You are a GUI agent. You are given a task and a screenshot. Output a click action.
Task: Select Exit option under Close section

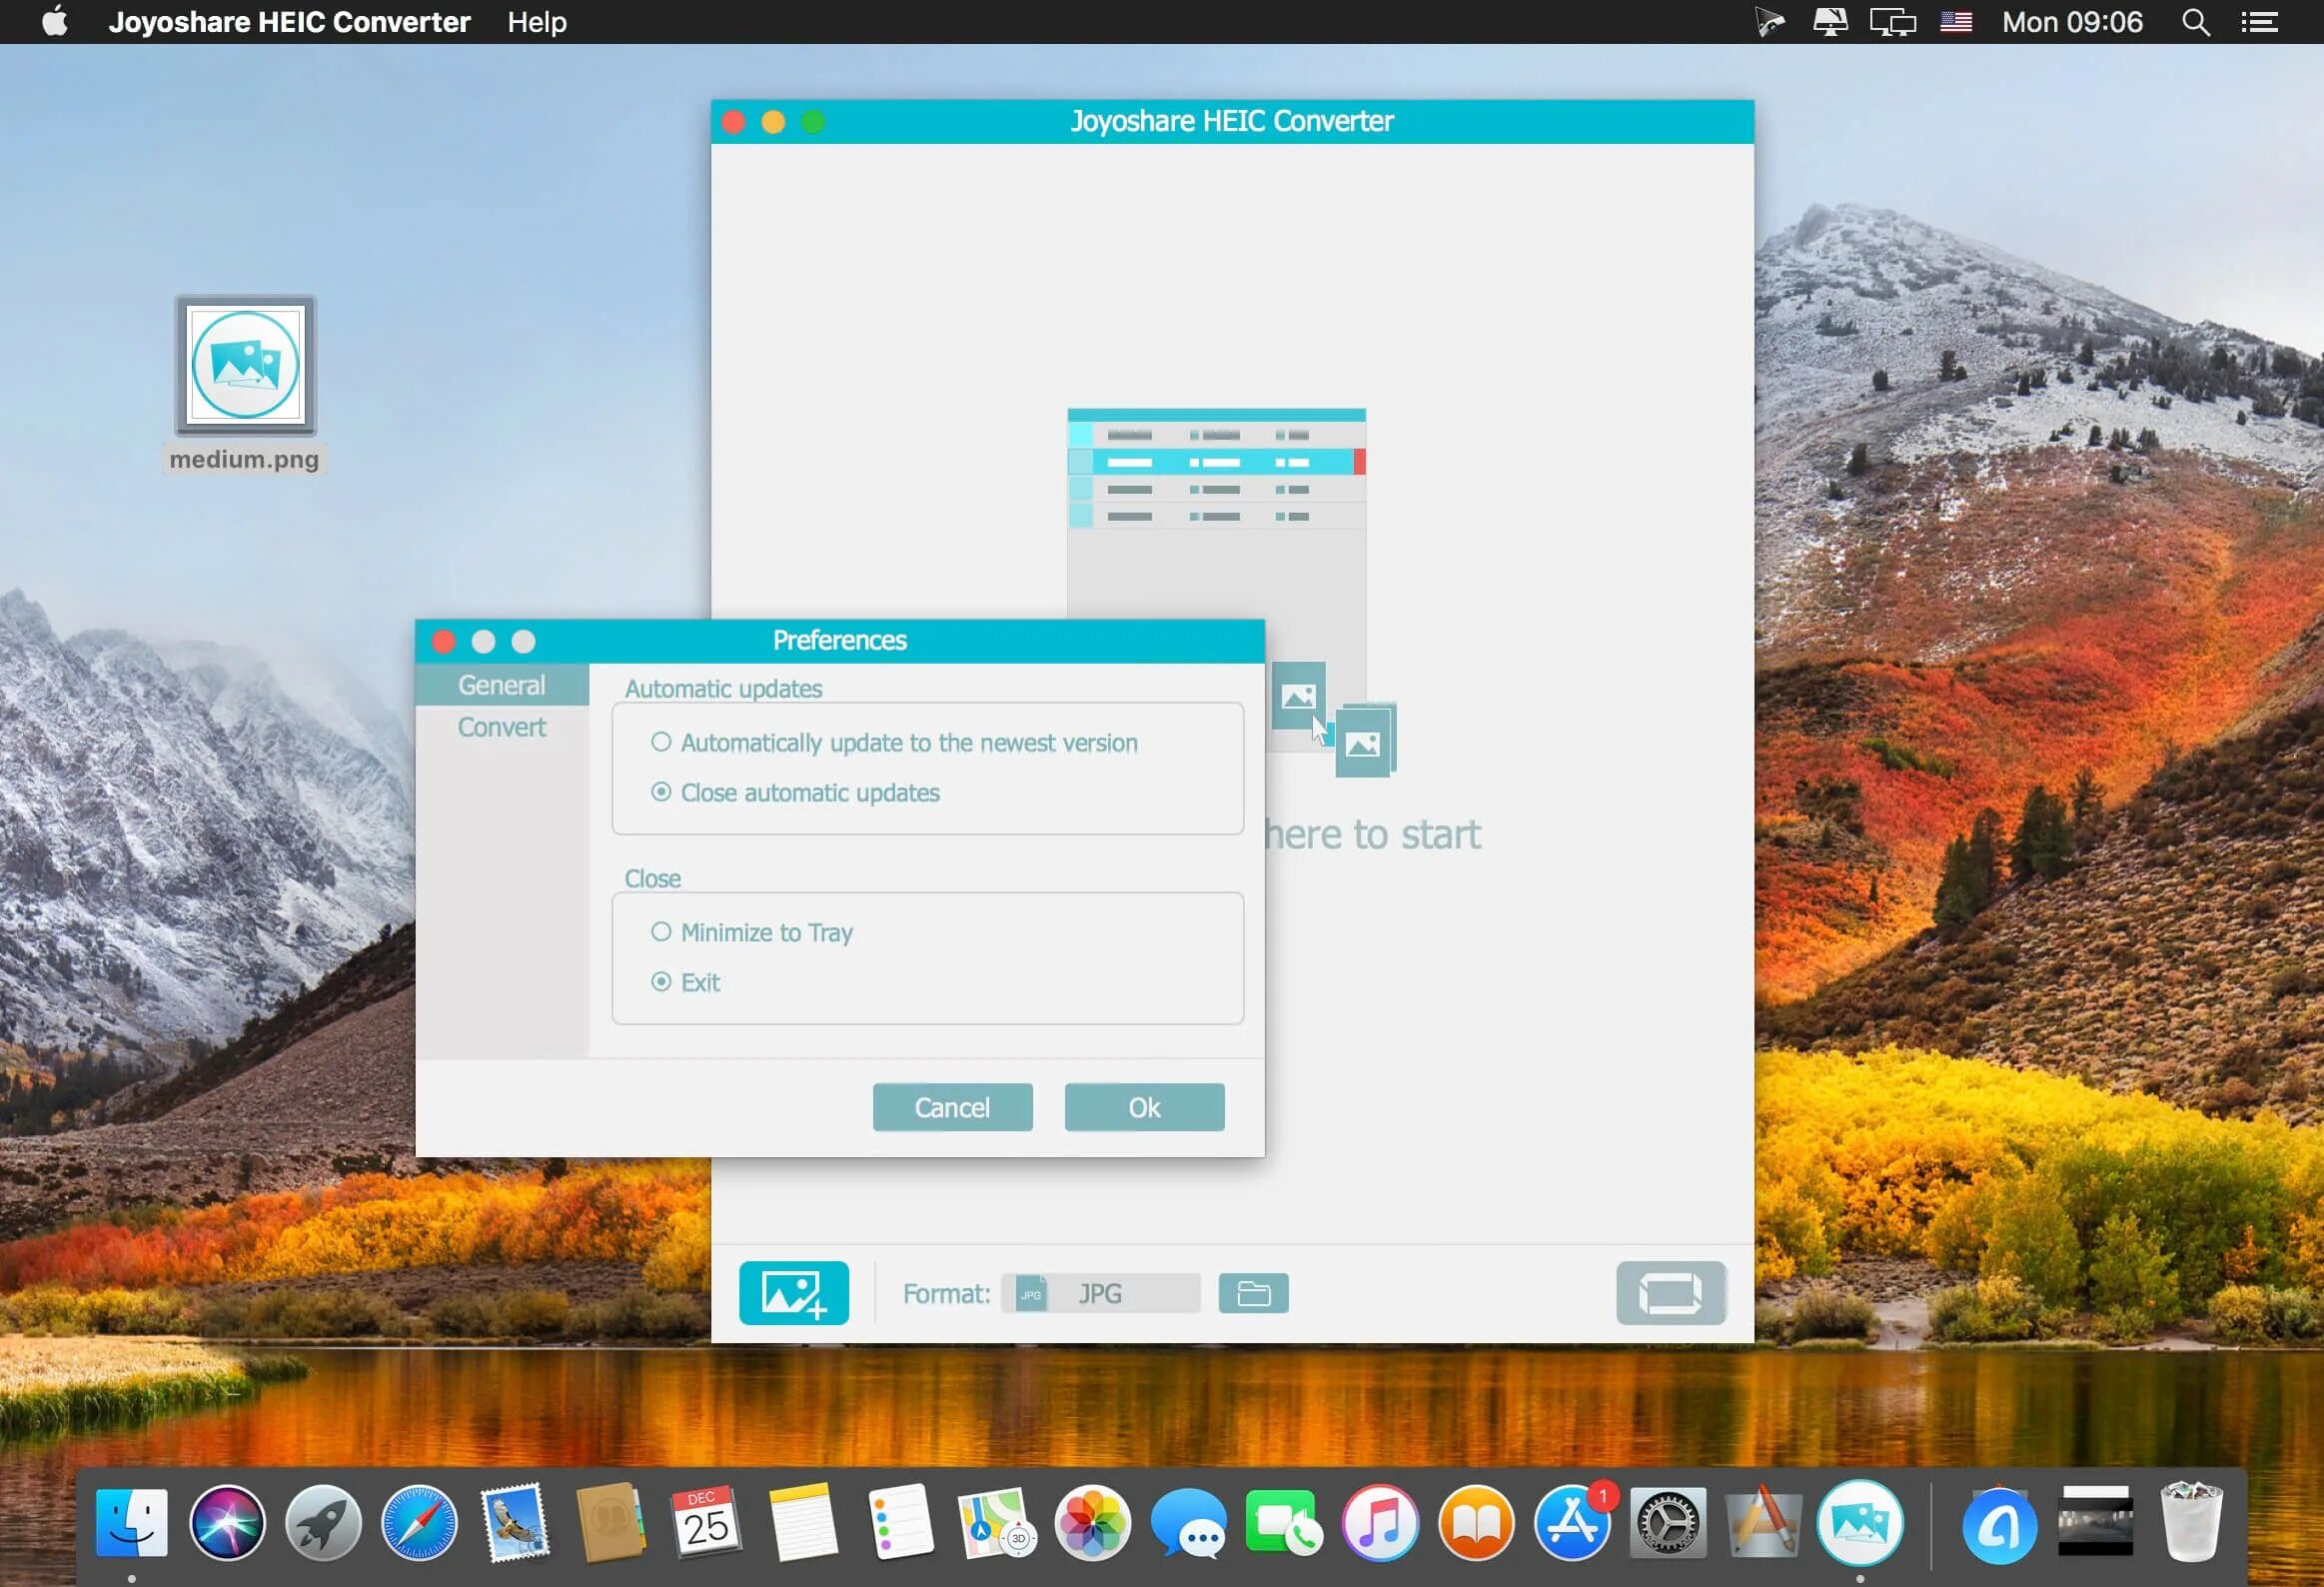click(x=660, y=982)
